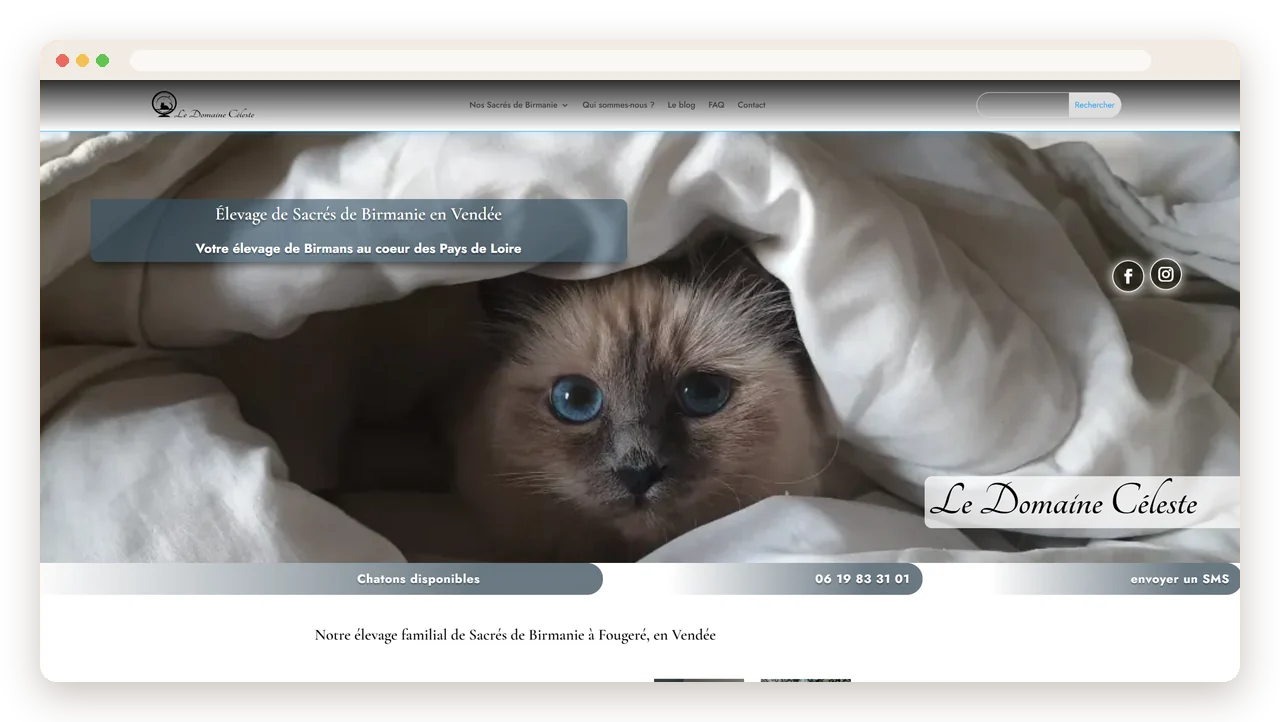
Task: Click the browser address bar
Action: 640,61
